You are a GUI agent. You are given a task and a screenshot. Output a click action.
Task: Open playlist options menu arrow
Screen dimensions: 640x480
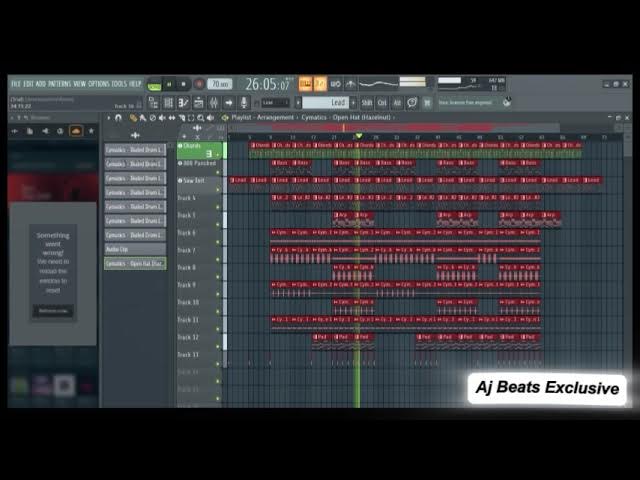[x=109, y=118]
